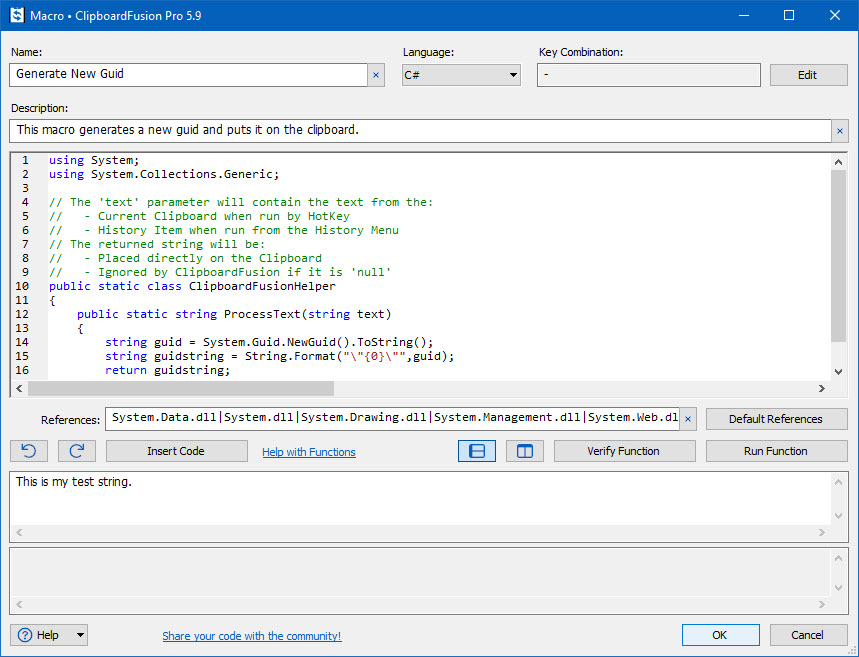
Task: Click the Run Function button
Action: point(776,451)
